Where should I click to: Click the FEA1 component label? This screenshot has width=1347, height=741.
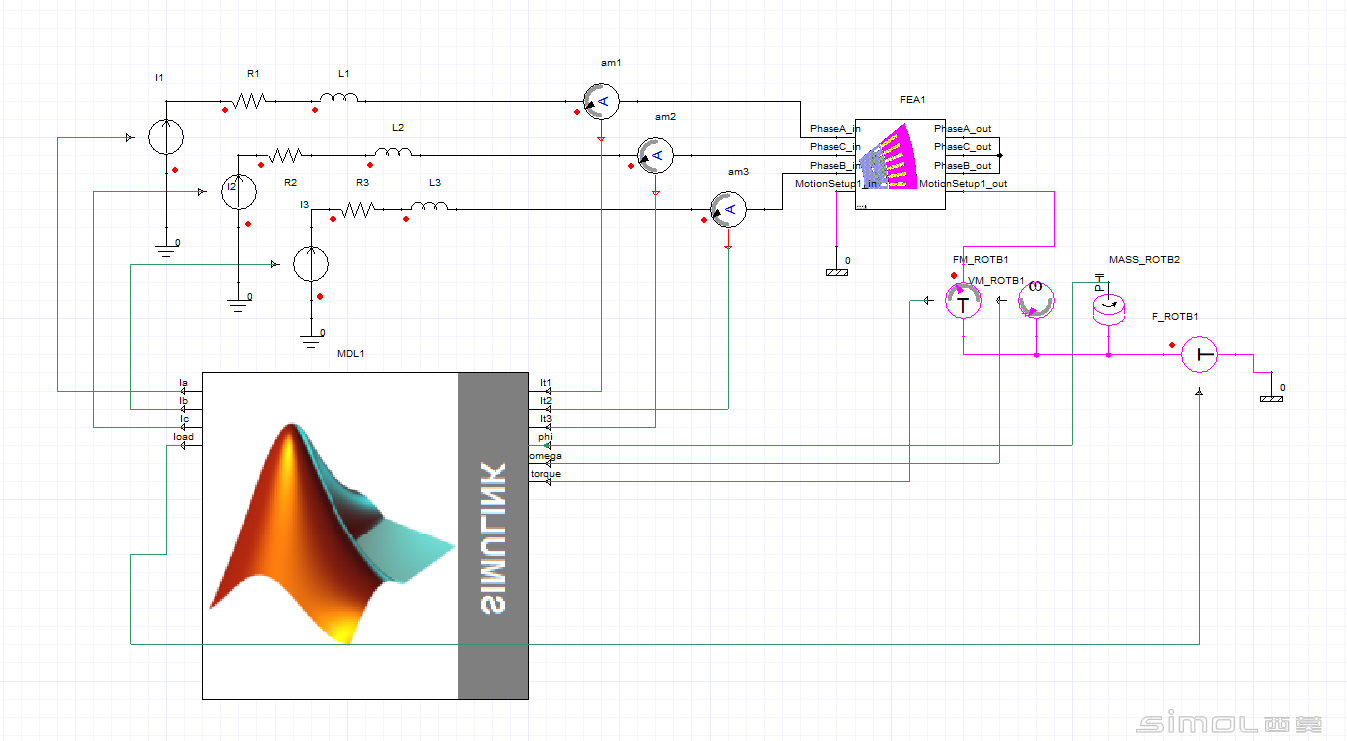coord(913,100)
